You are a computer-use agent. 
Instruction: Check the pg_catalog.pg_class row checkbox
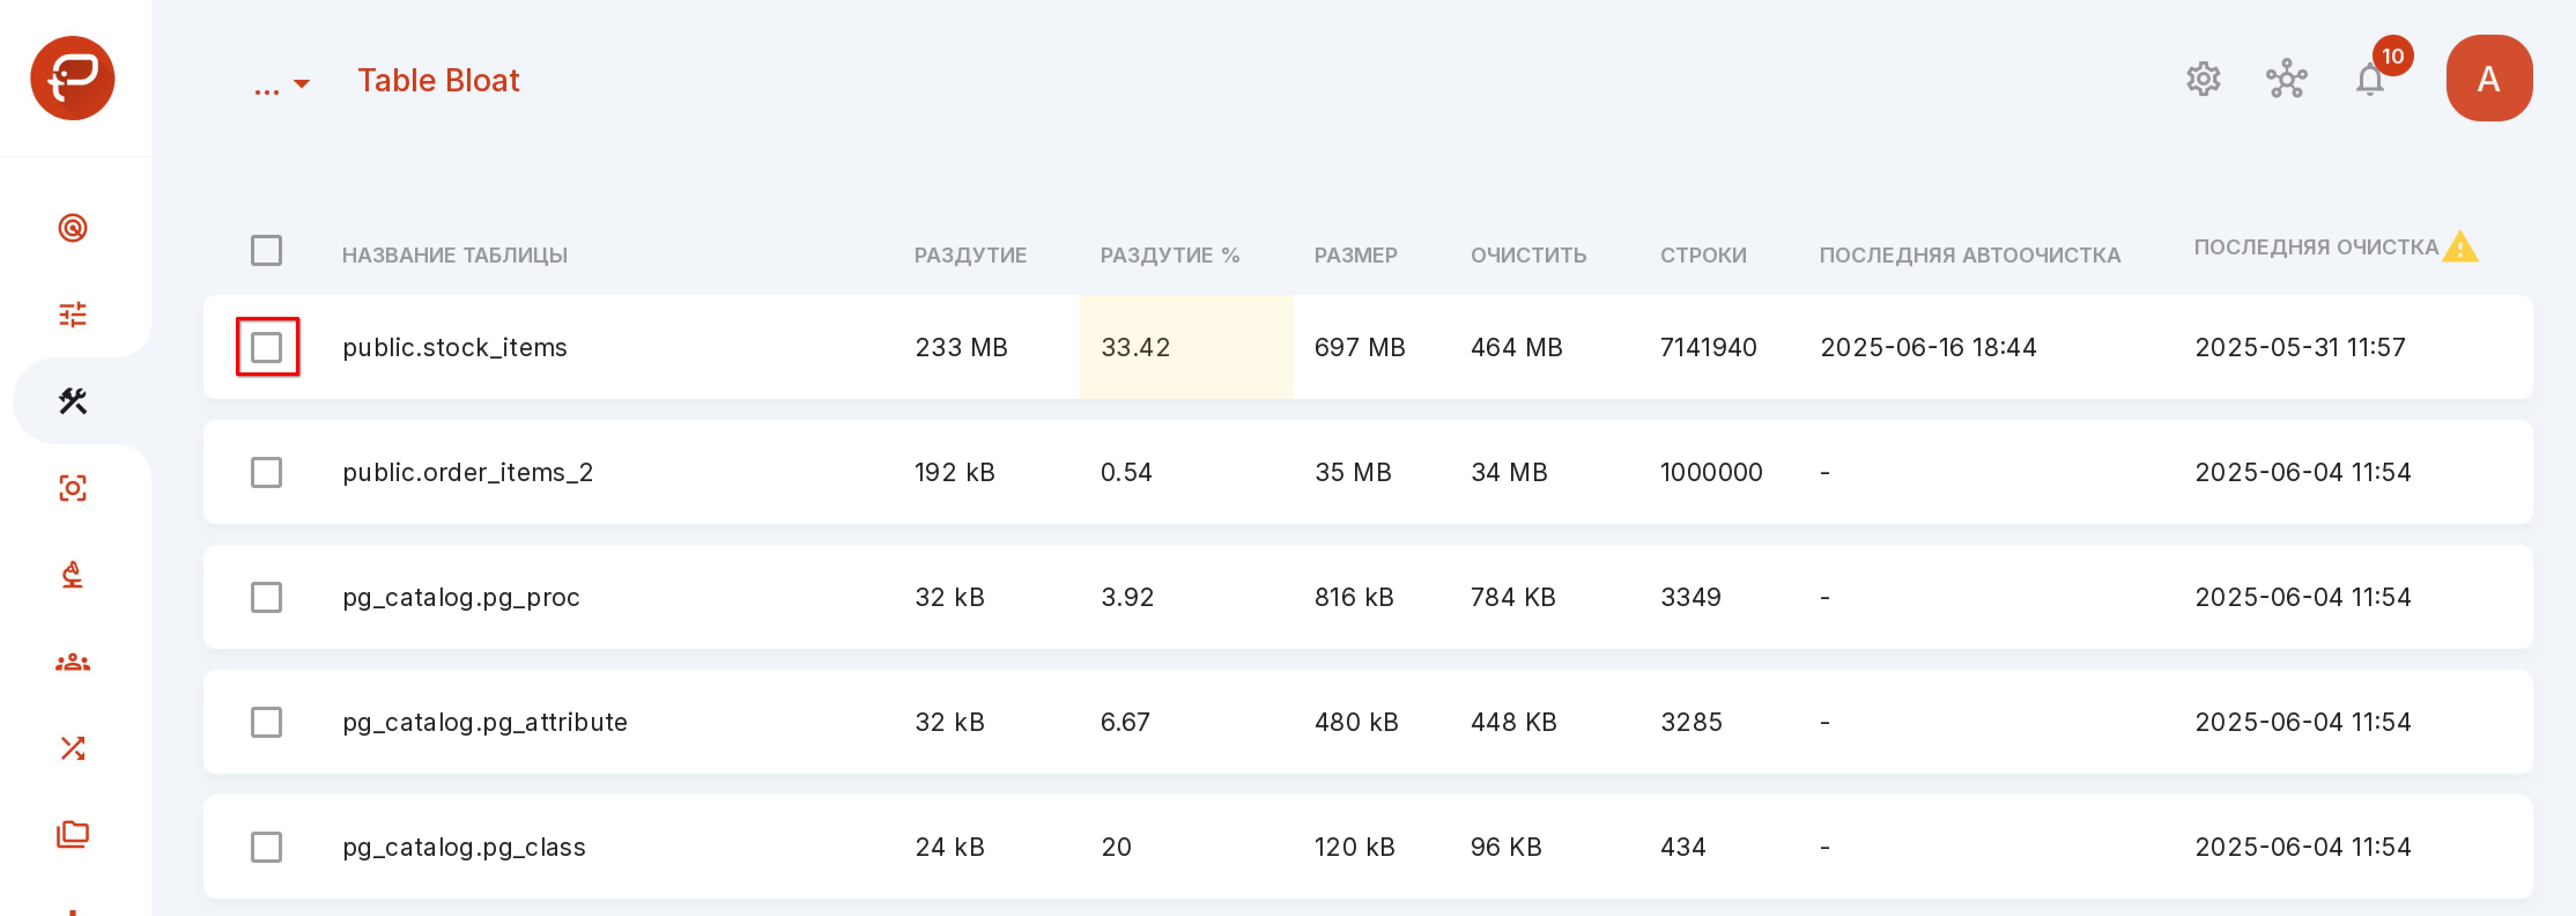(266, 847)
